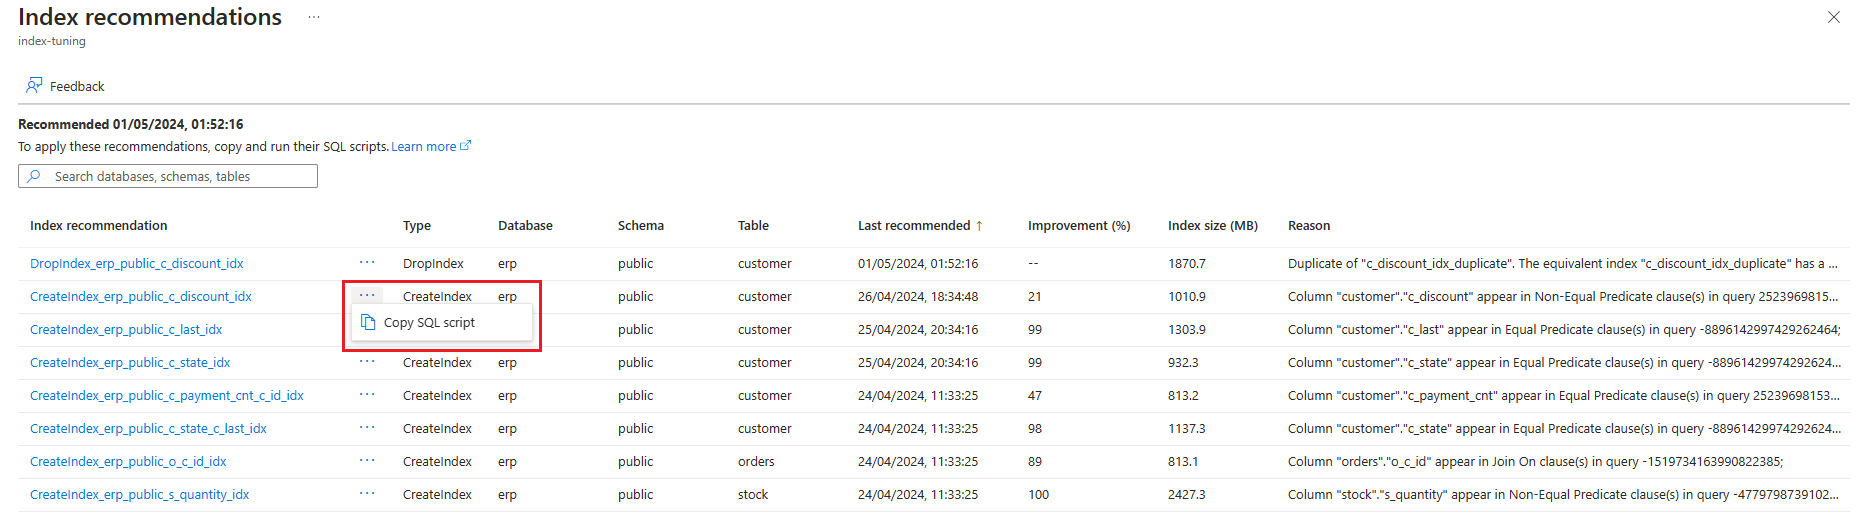The image size is (1867, 519).
Task: Open CreateIndex_erp_public_o_c_id_idx recommendation
Action: pos(128,462)
